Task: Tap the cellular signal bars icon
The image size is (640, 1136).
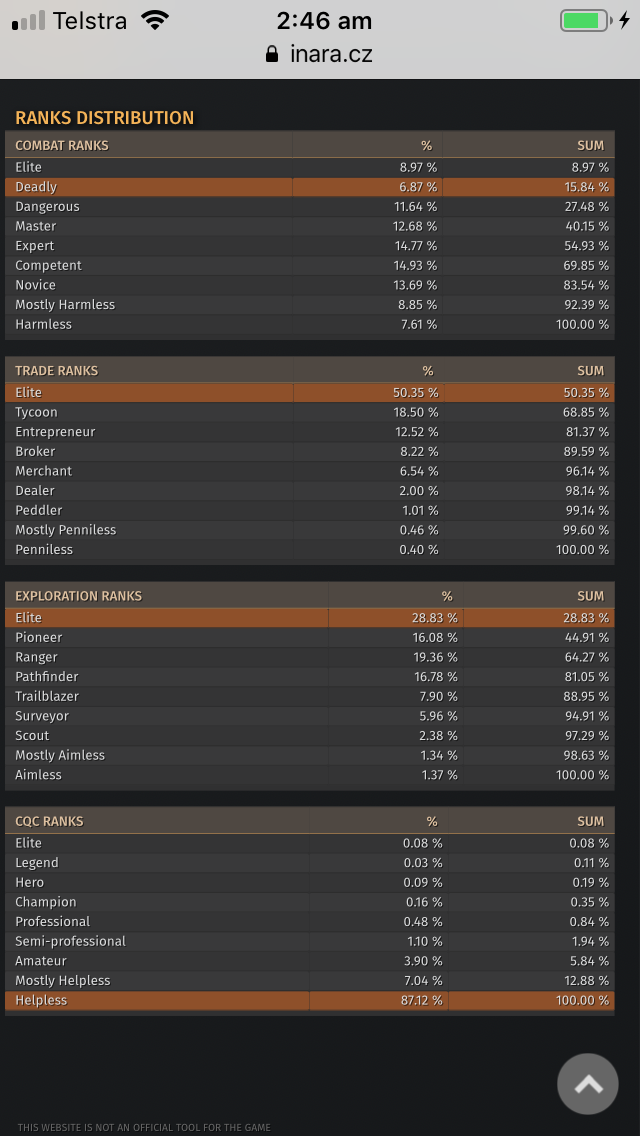Action: tap(28, 21)
